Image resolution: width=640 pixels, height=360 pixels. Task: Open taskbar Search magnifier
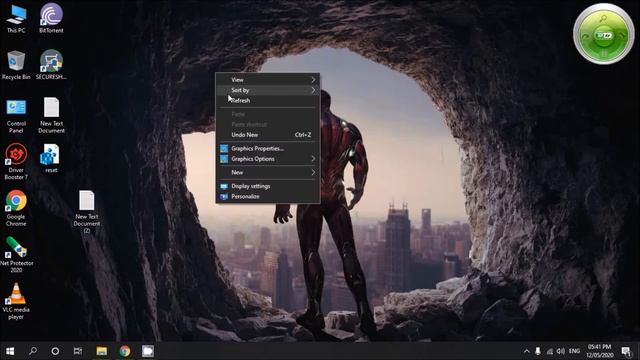33,351
